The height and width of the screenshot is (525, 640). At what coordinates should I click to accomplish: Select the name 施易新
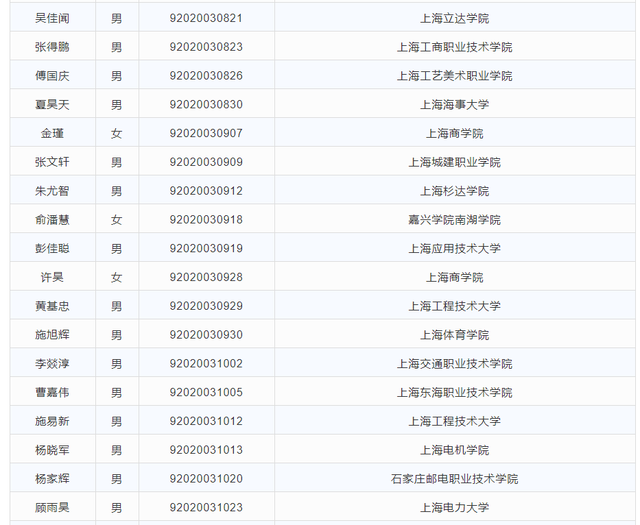[x=52, y=421]
